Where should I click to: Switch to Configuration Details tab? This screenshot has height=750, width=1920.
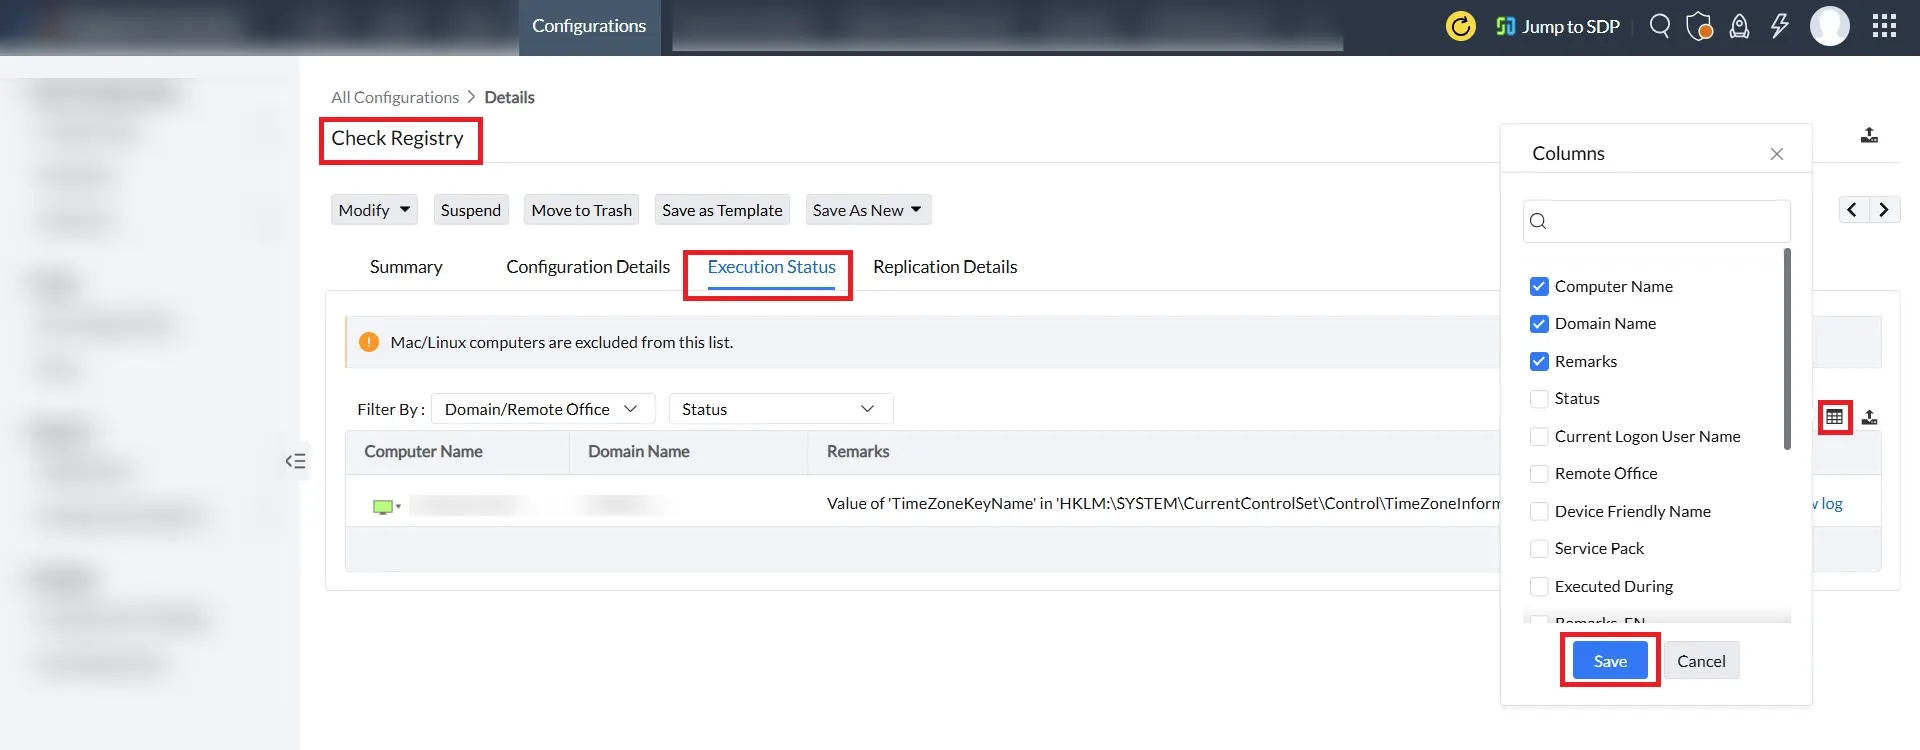pyautogui.click(x=588, y=267)
